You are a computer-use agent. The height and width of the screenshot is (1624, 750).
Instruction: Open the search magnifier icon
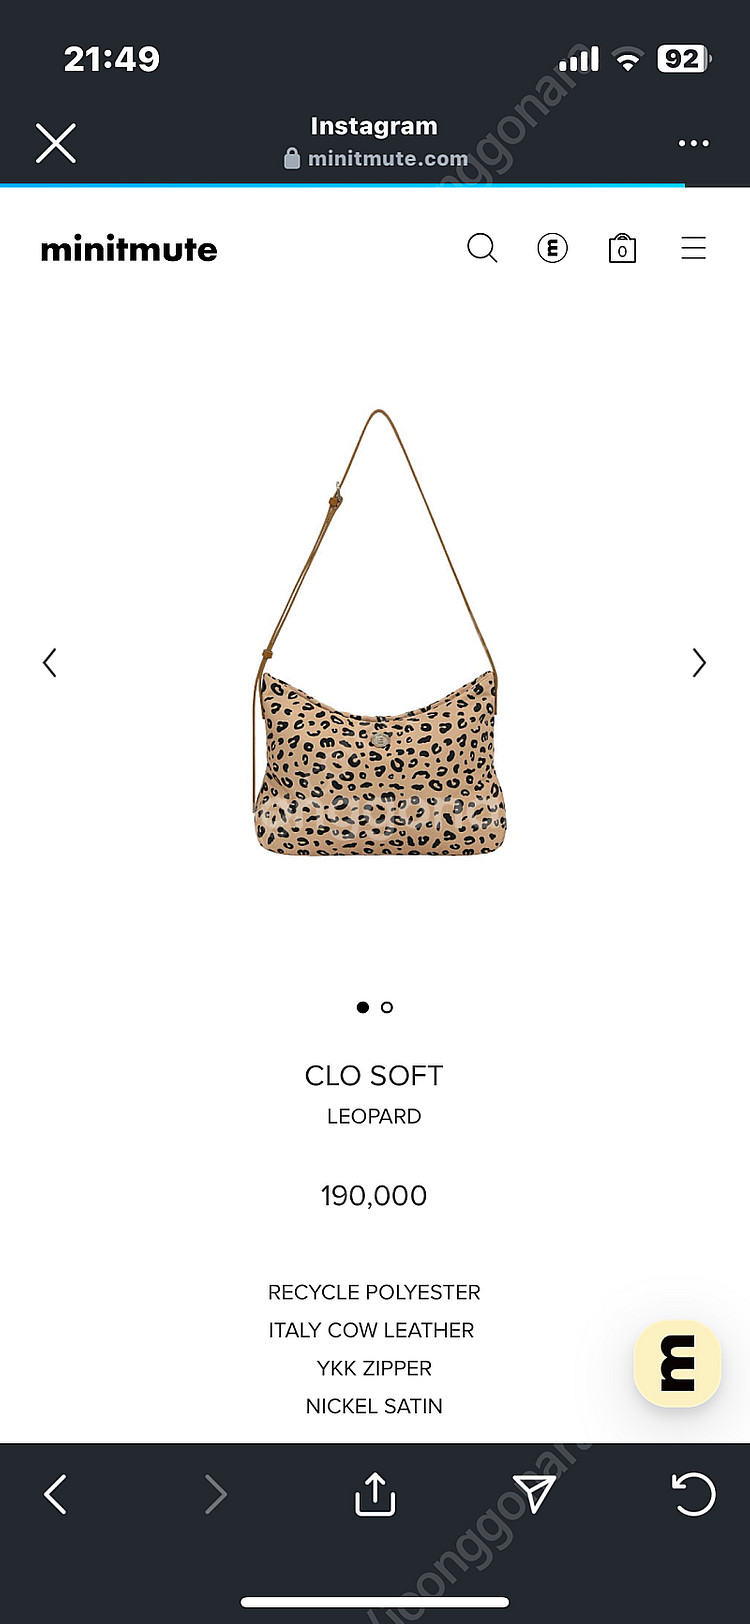[x=482, y=248]
